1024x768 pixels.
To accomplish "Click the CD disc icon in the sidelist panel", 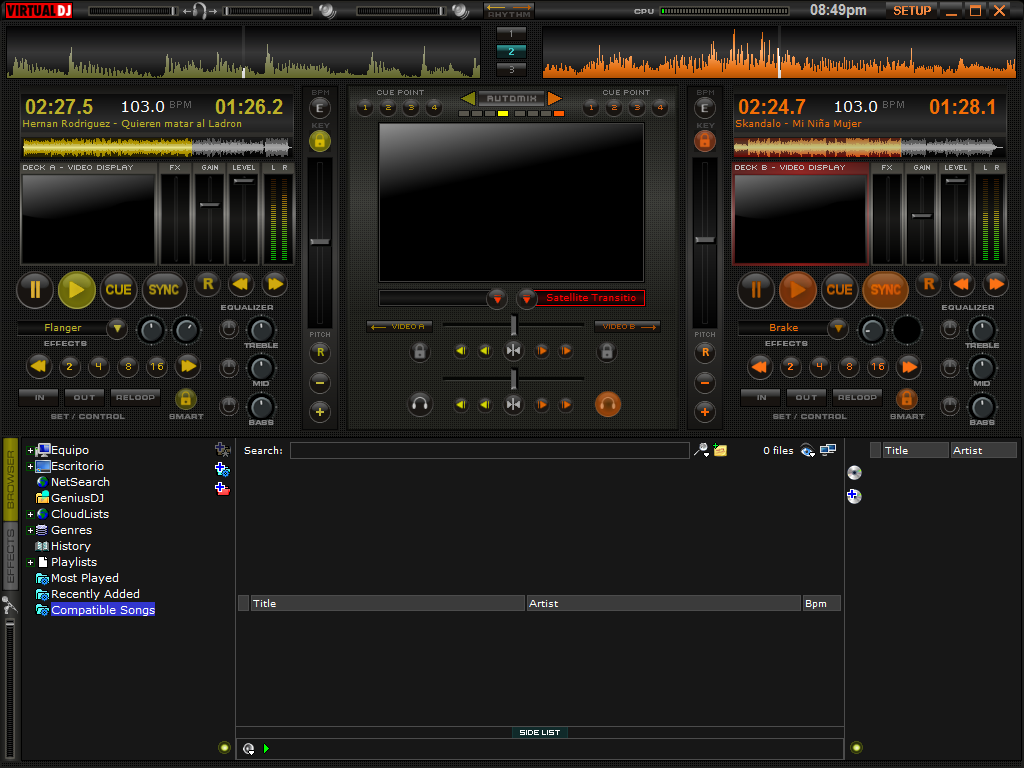I will (854, 472).
